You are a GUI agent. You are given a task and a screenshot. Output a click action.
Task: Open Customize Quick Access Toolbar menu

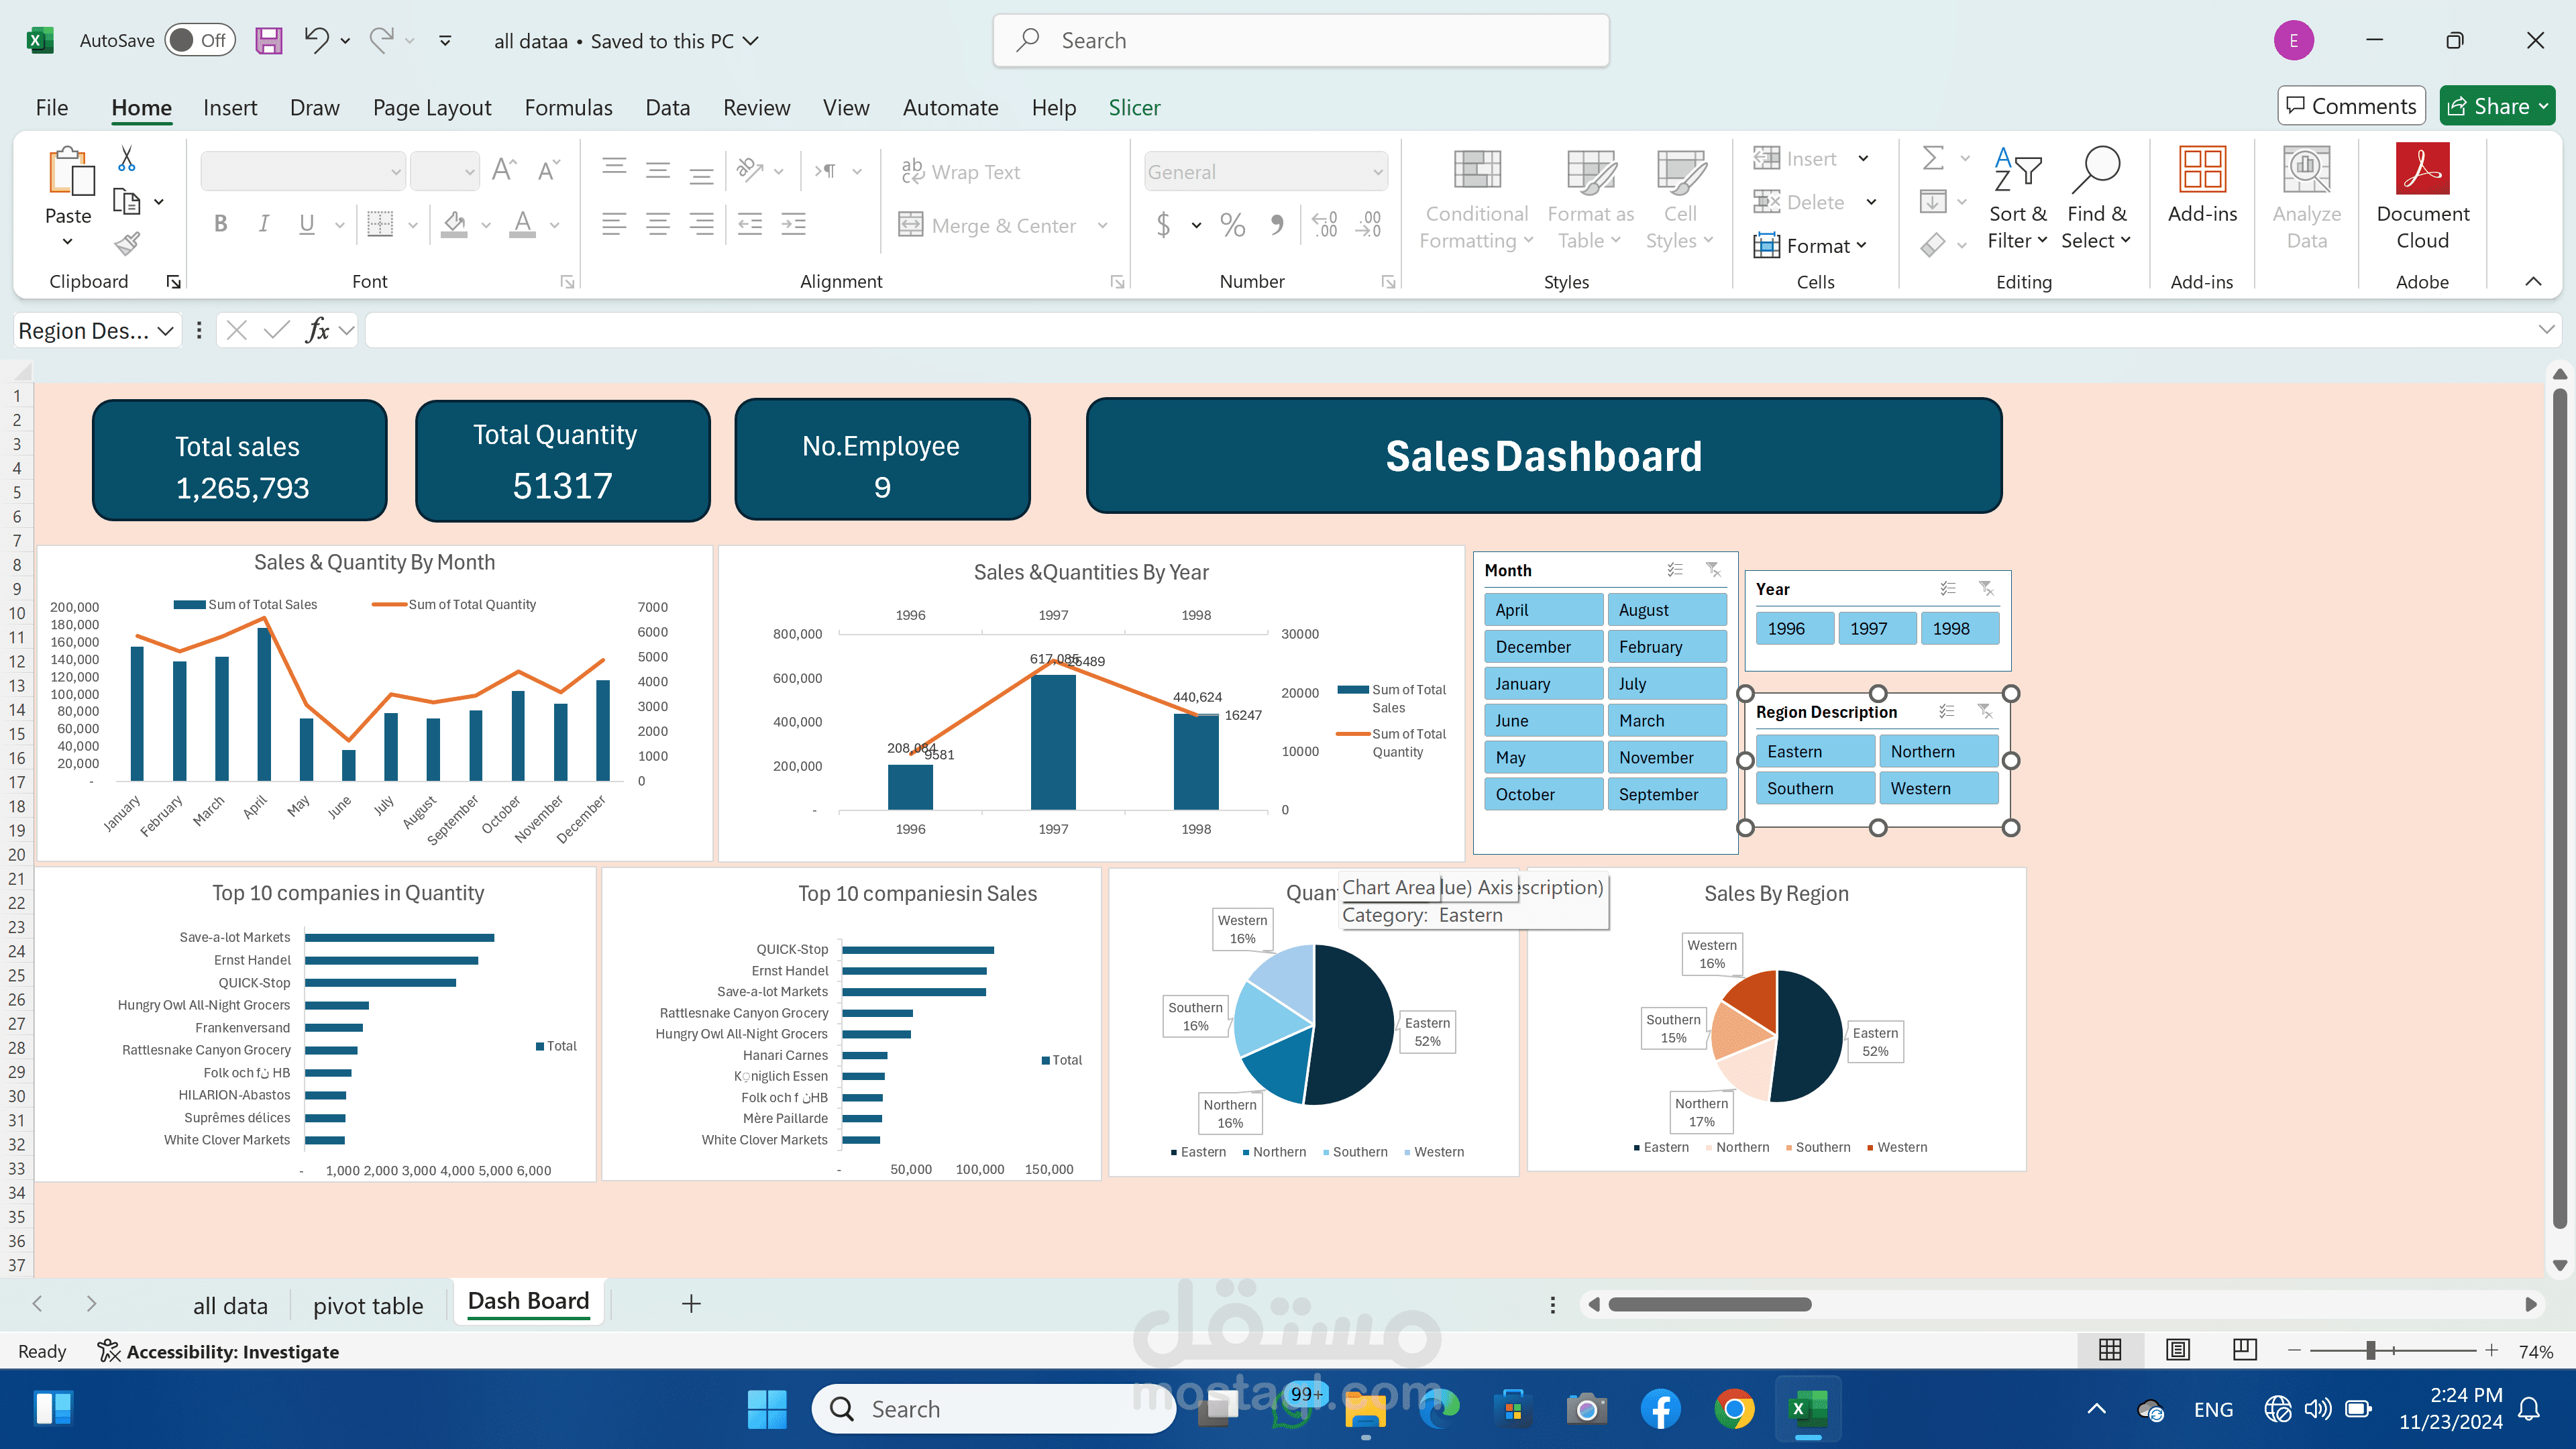tap(445, 41)
